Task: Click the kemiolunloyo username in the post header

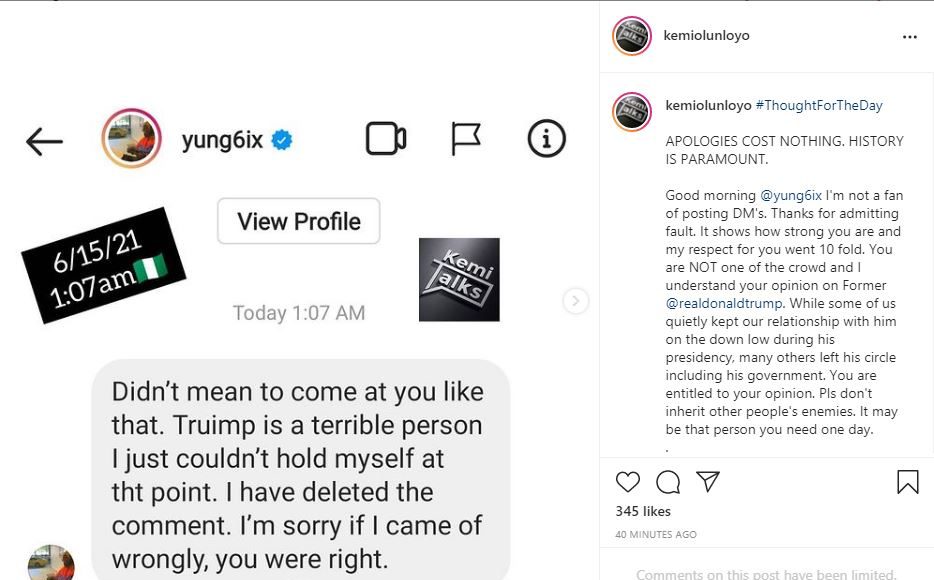Action: 706,36
